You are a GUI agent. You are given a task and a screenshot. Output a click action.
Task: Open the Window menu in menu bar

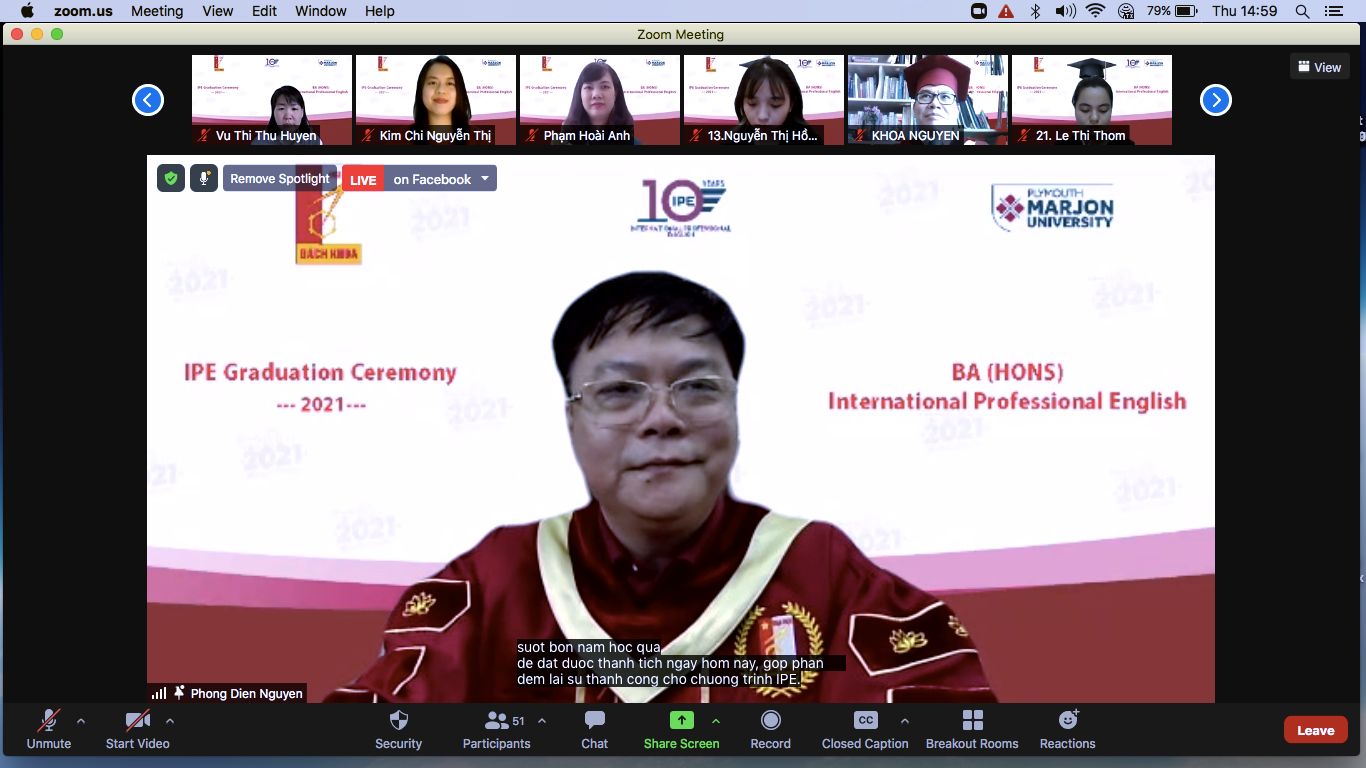pos(320,11)
